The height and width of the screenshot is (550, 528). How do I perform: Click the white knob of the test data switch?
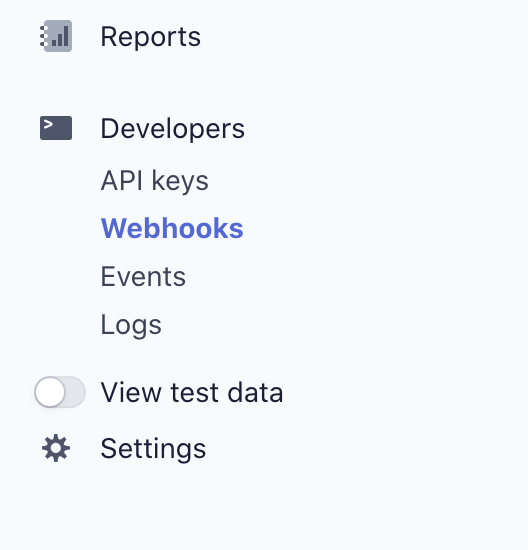50,392
